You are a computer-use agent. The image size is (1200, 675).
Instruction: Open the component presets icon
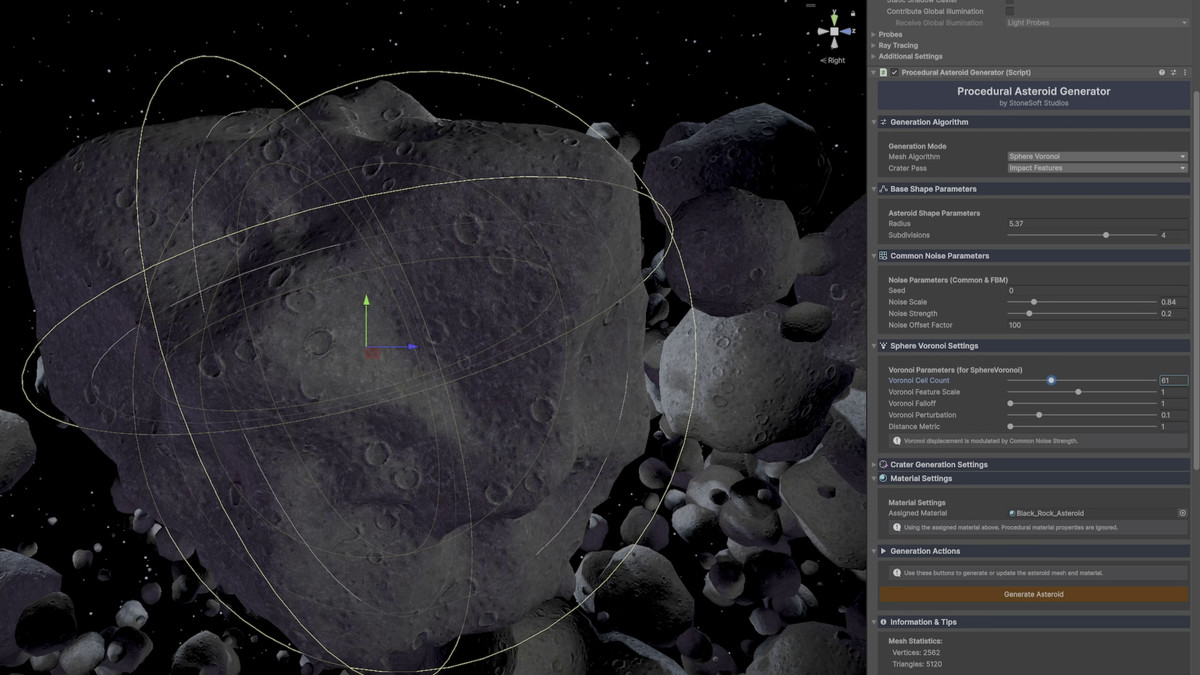(x=1173, y=72)
